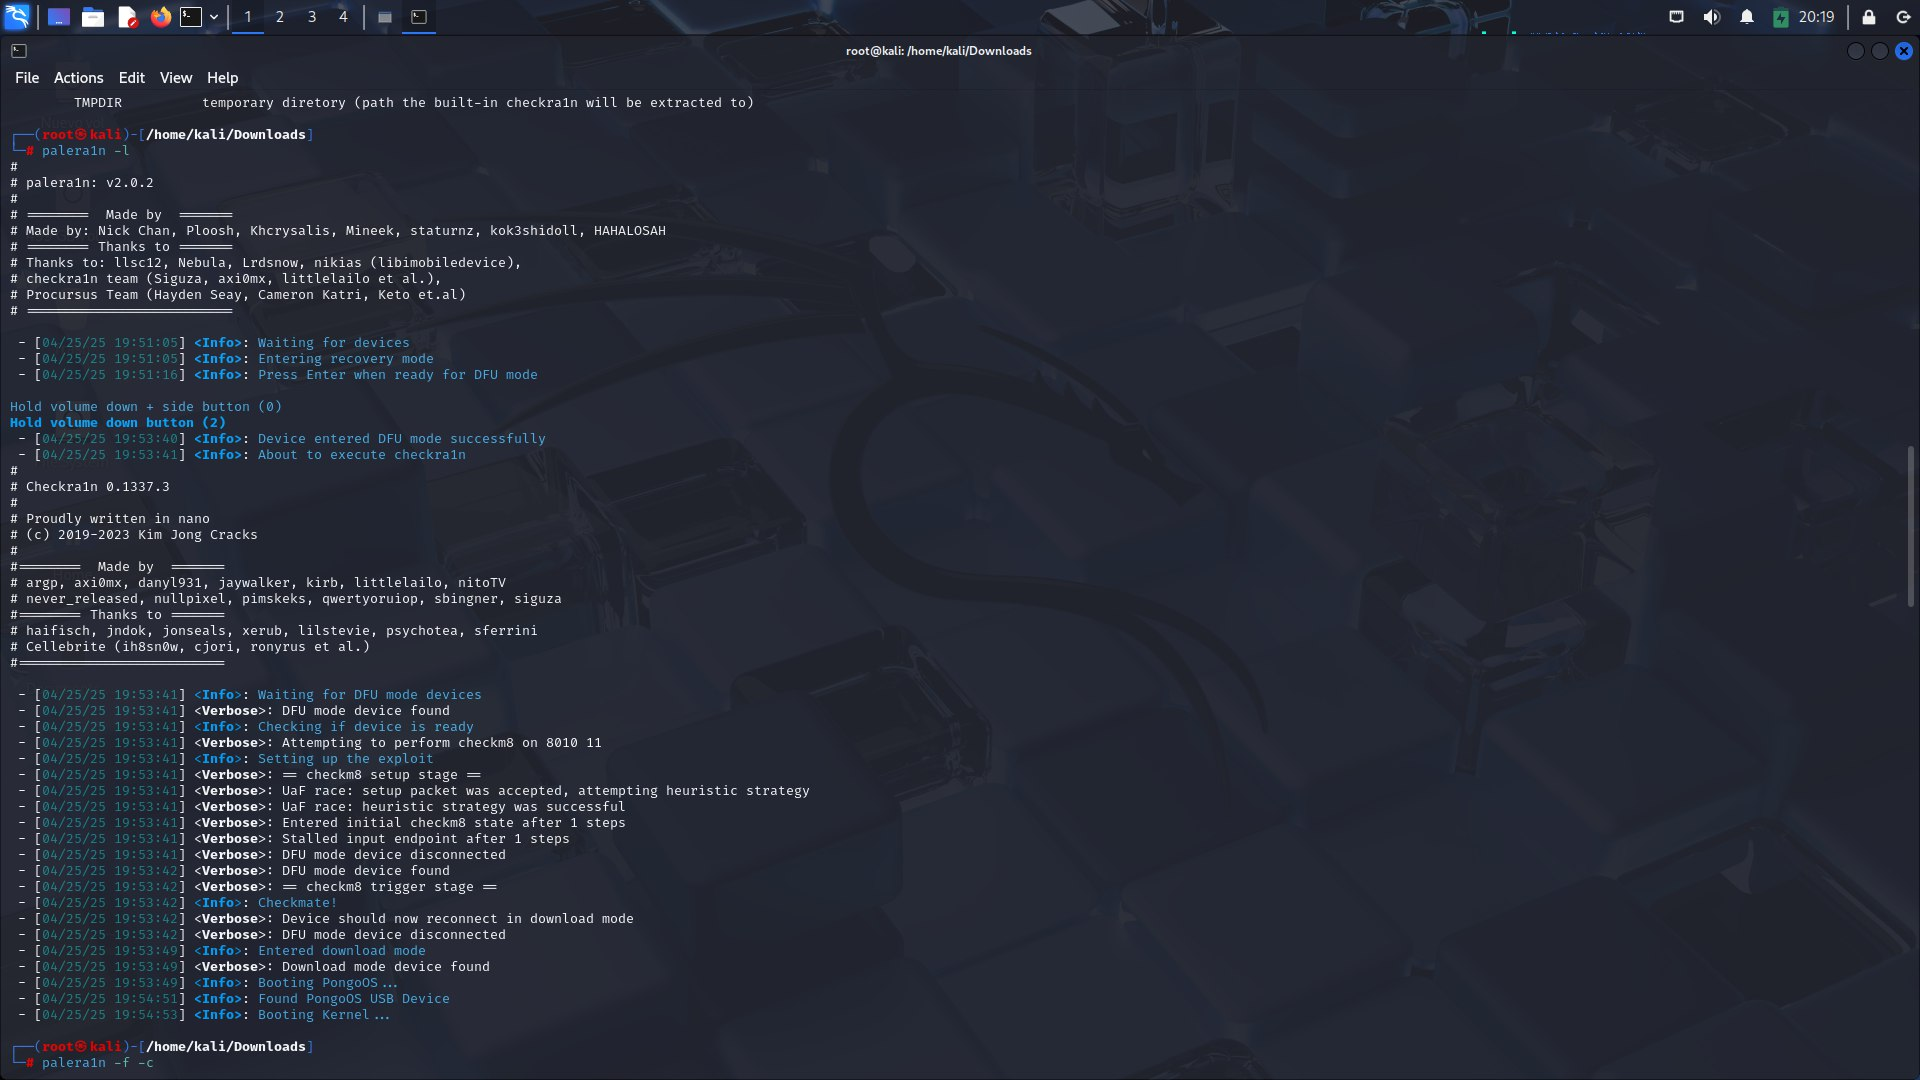Launch Firefox from the top panel

point(160,17)
